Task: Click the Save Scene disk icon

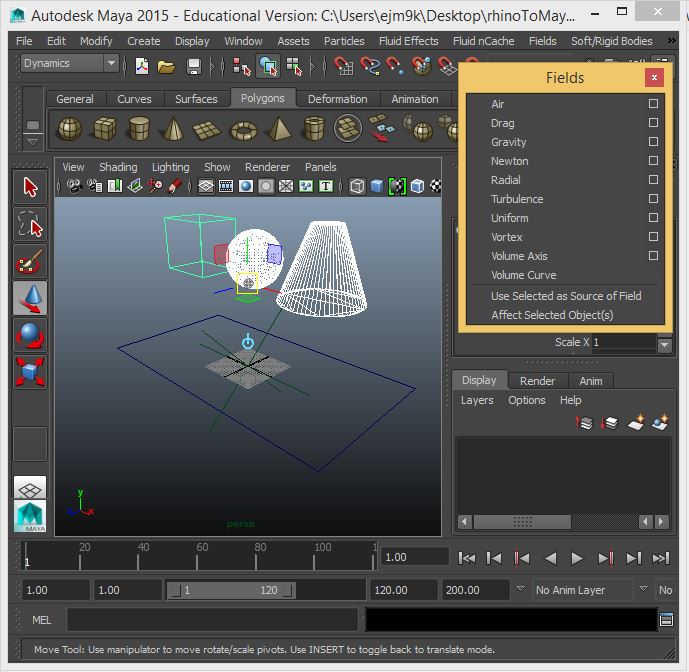Action: pyautogui.click(x=193, y=66)
